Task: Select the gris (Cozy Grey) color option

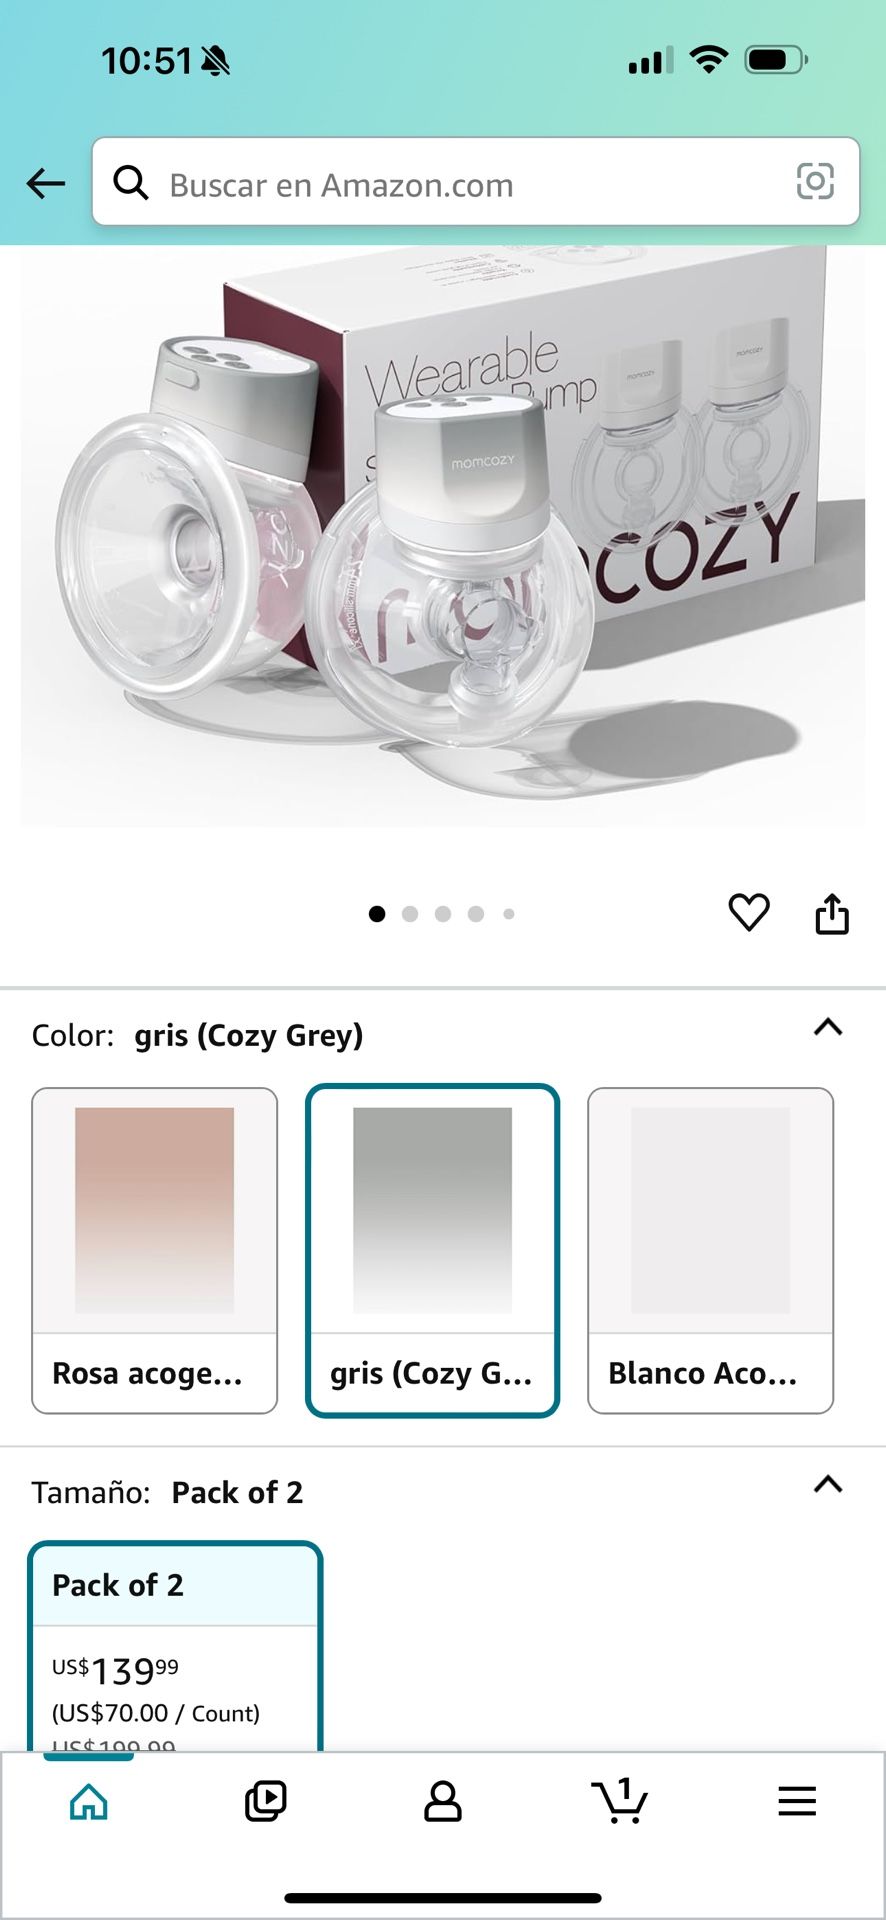Action: pyautogui.click(x=432, y=1250)
